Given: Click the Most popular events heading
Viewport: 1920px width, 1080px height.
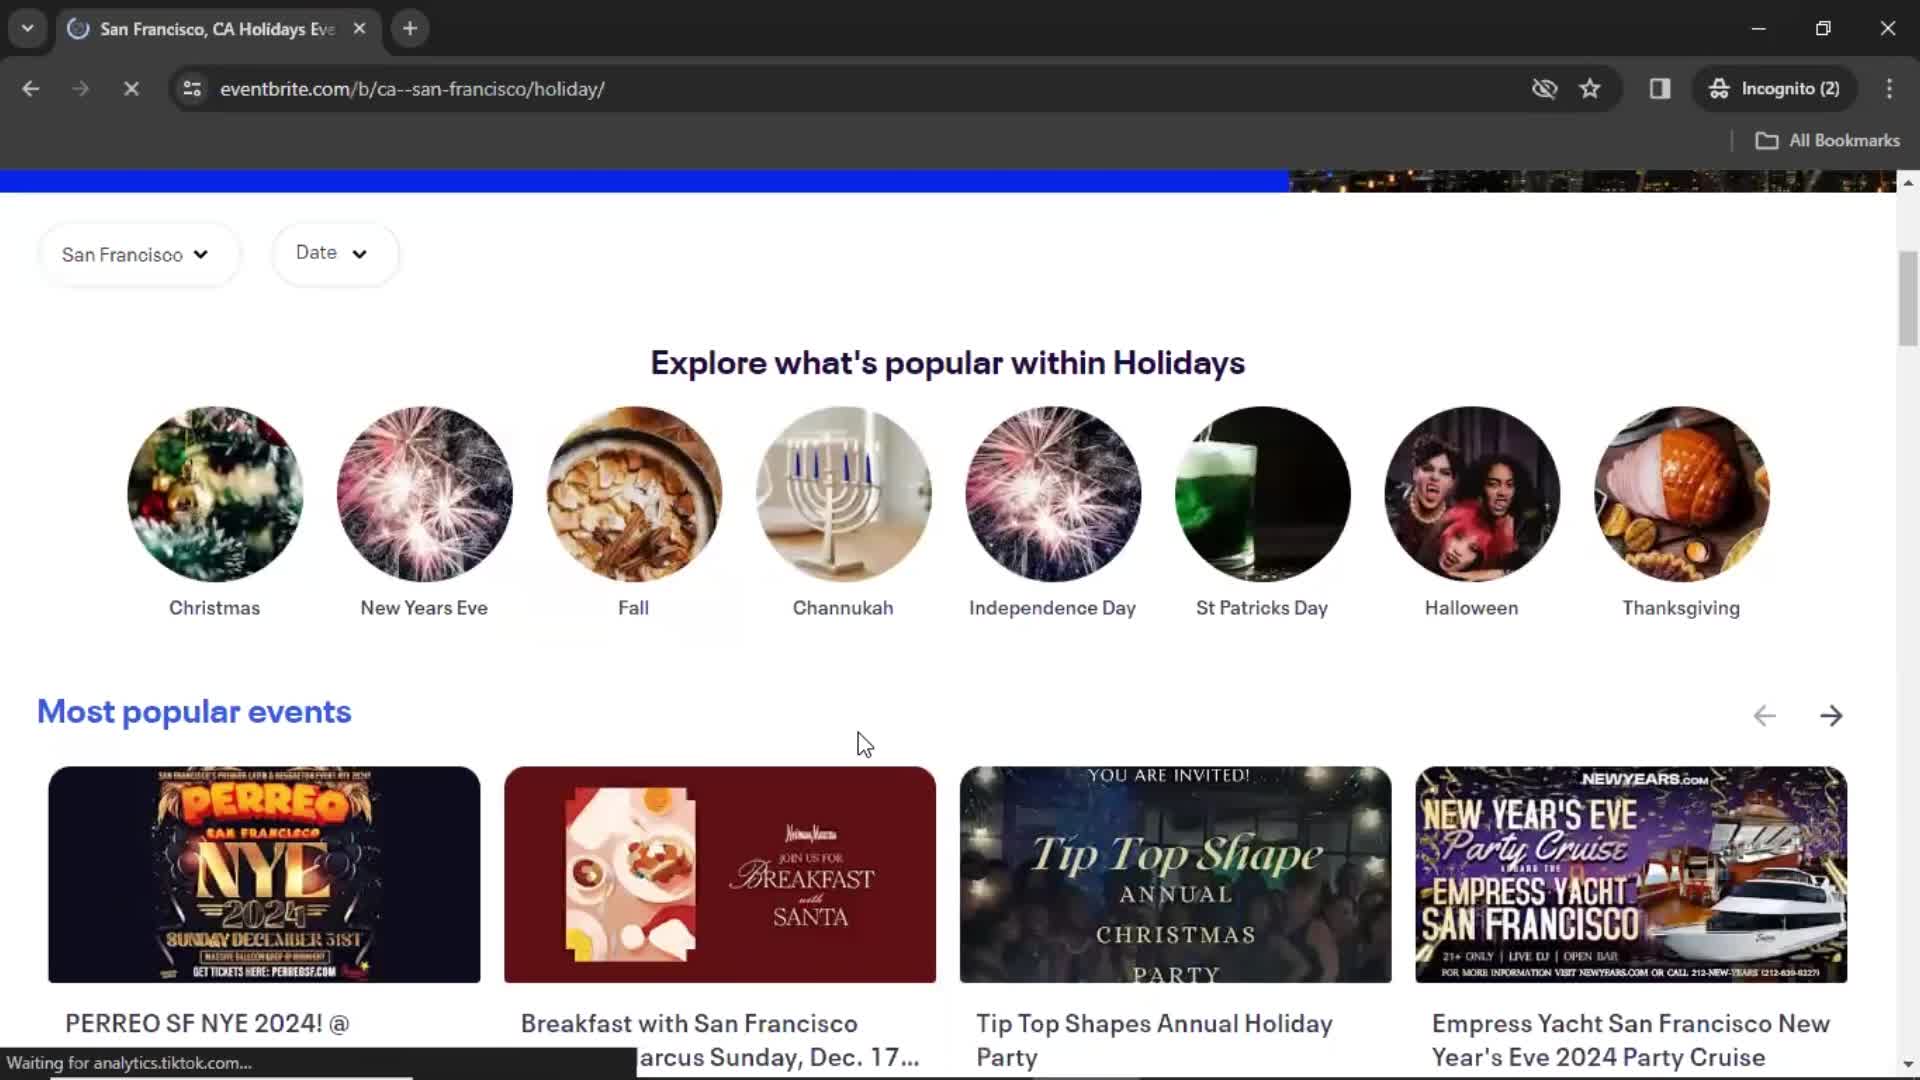Looking at the screenshot, I should [x=194, y=712].
